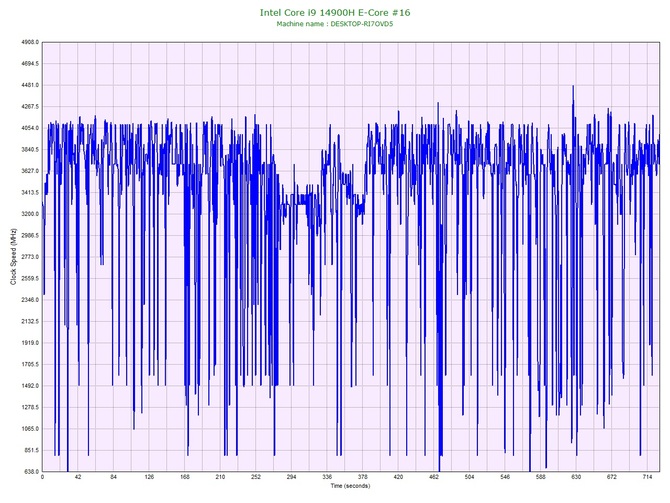The height and width of the screenshot is (503, 670).
Task: Click the 'Machine name : DESKTOP-RI7OVD5' subtitle
Action: point(335,24)
